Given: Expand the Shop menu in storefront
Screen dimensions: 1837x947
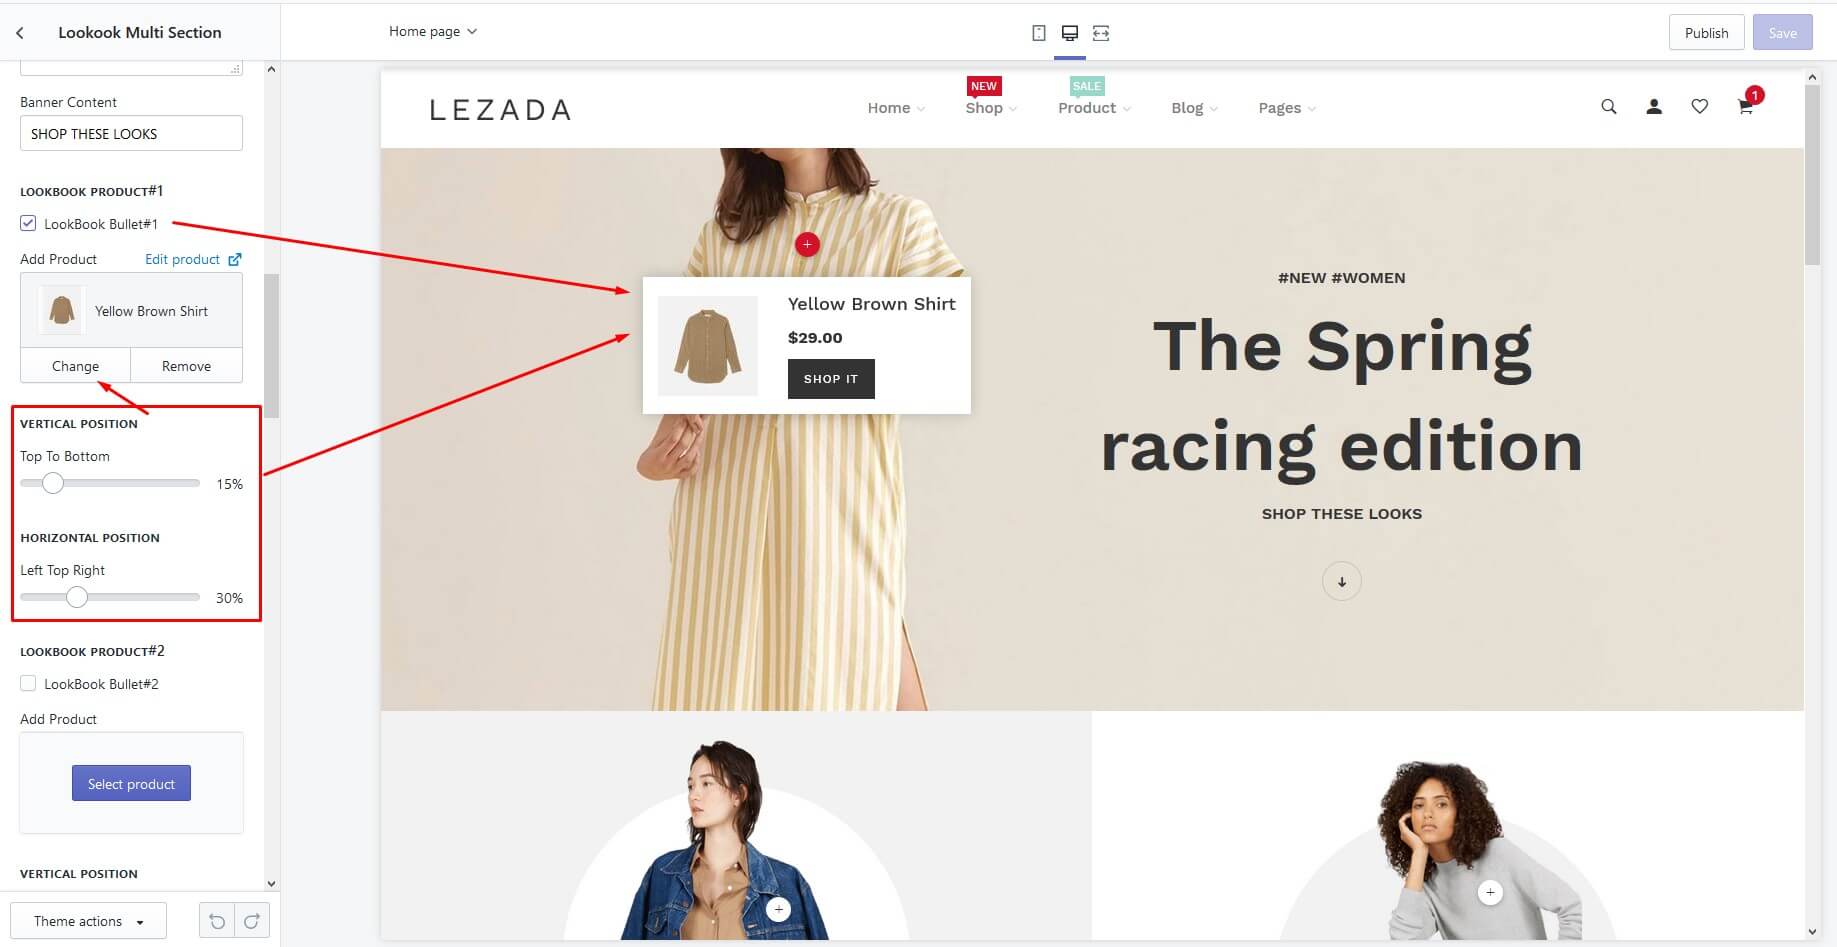Looking at the screenshot, I should pyautogui.click(x=991, y=108).
